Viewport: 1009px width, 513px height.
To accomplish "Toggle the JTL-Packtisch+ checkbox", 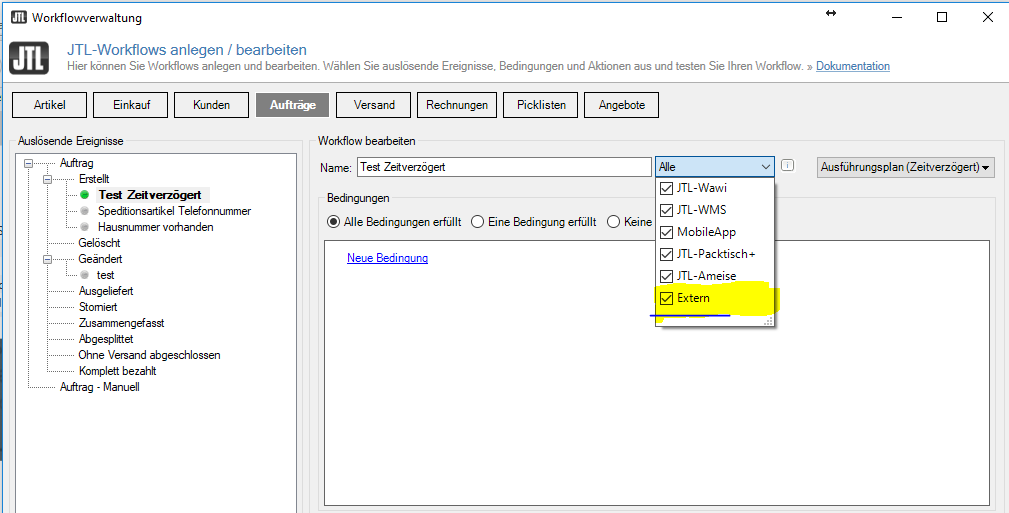I will coord(666,254).
